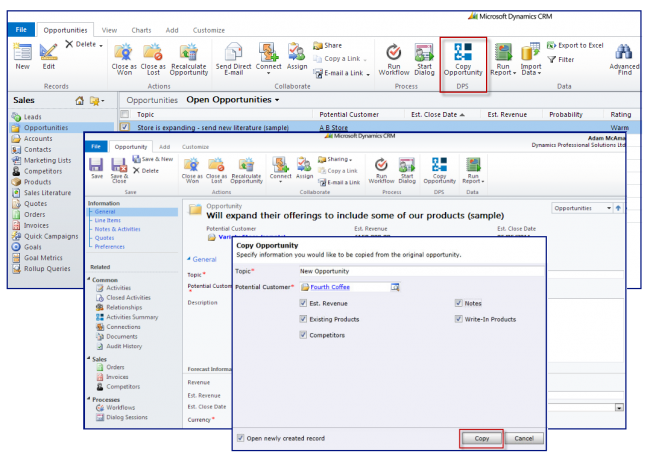Click Assign icon in main window ribbon

[x=297, y=56]
